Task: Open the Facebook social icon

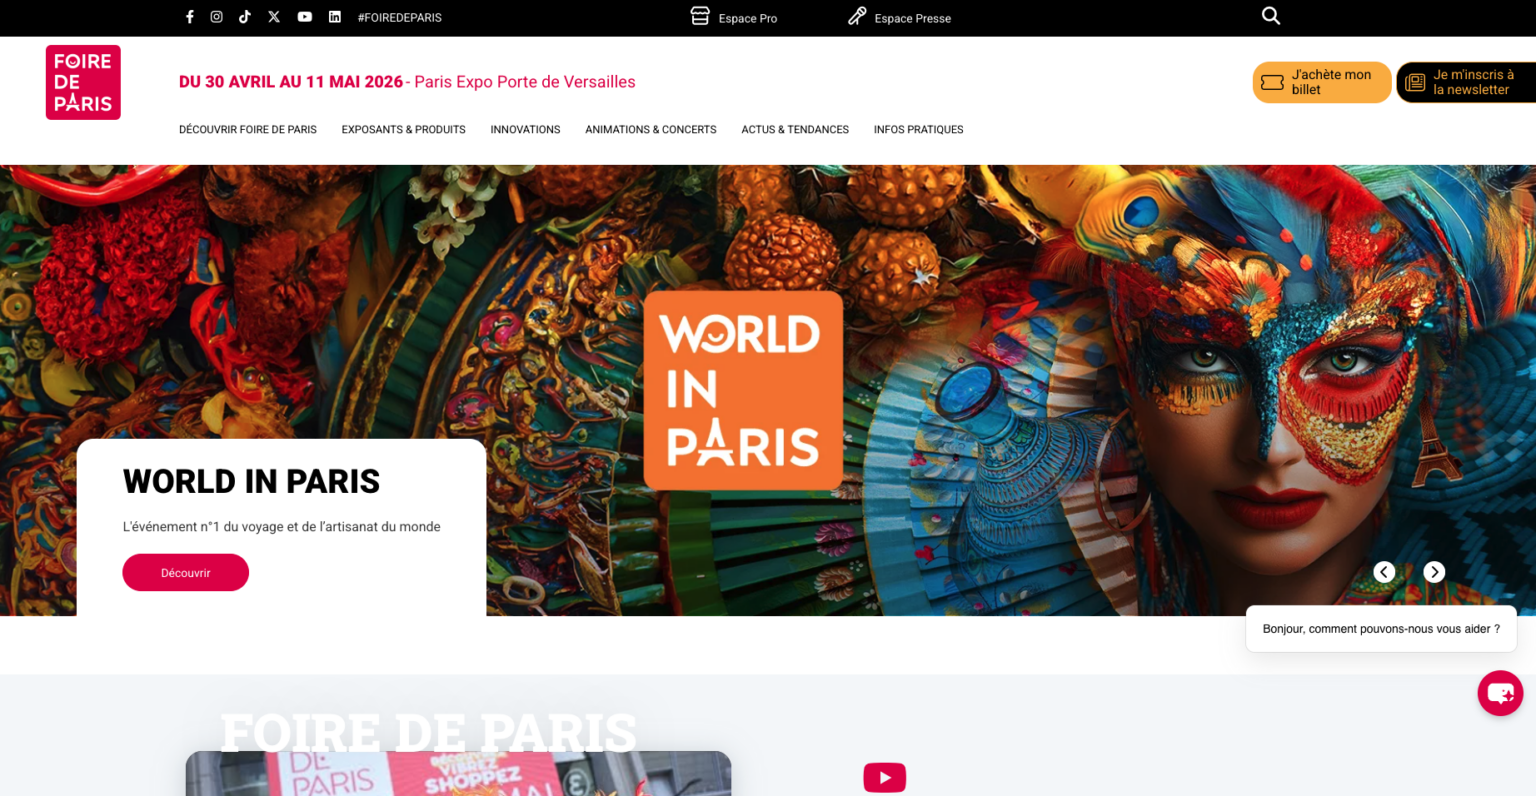Action: pyautogui.click(x=190, y=17)
